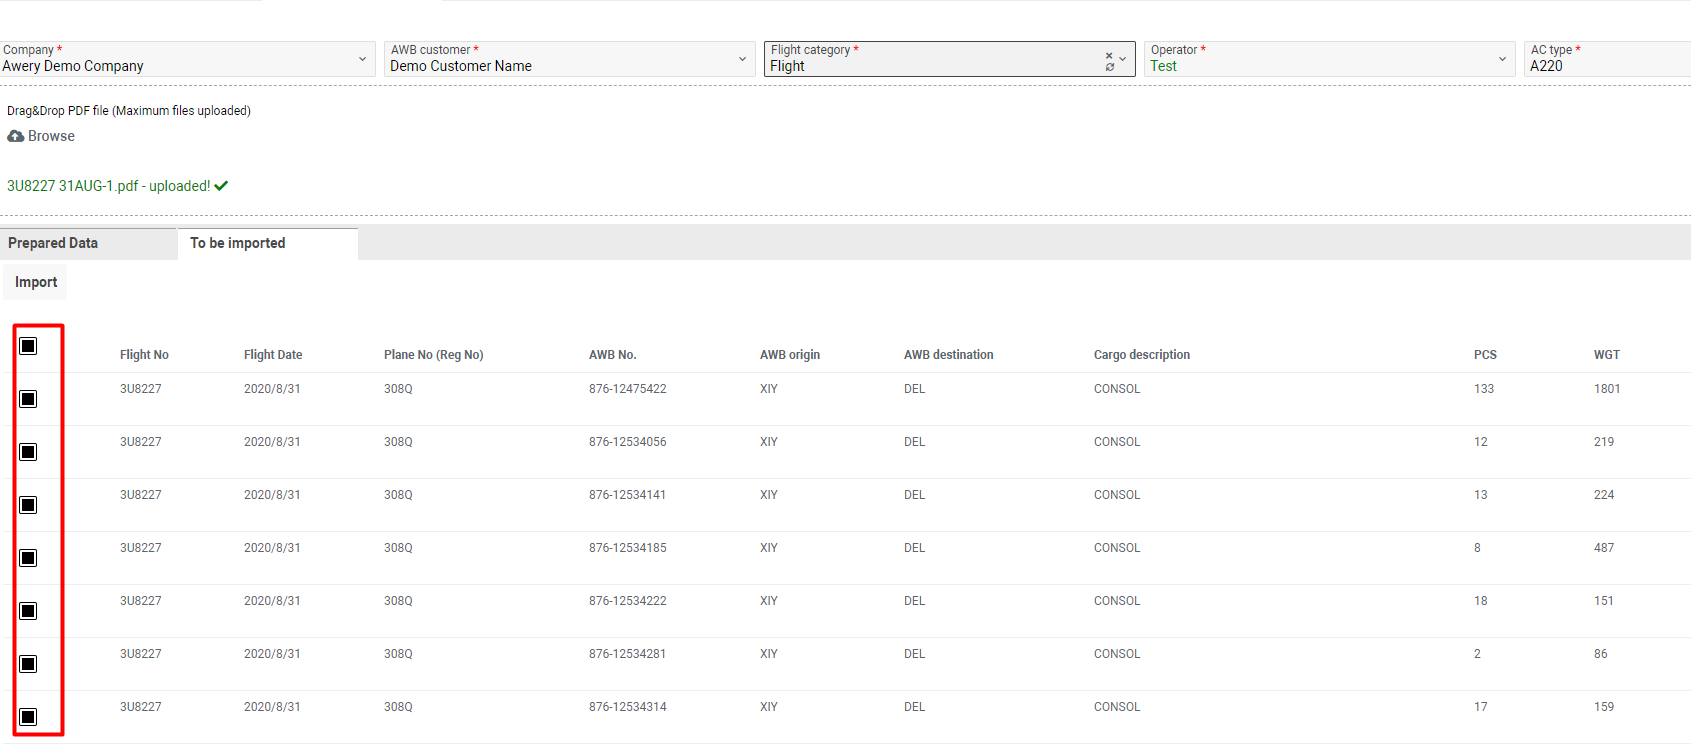Click the green uploaded checkmark icon
This screenshot has height=744, width=1691.
[x=221, y=186]
